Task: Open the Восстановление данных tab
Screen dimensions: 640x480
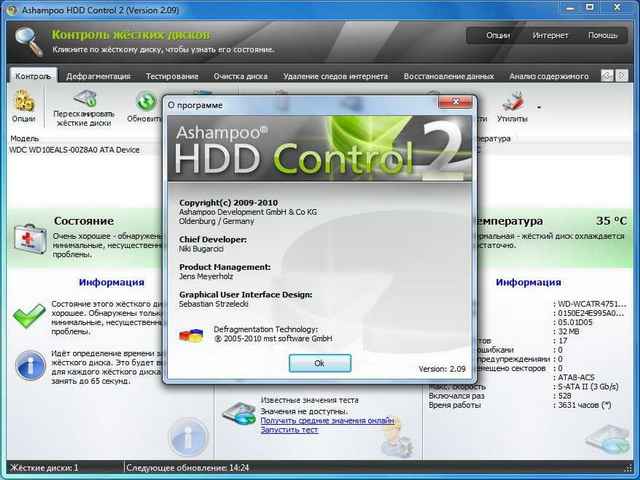Action: tap(452, 76)
